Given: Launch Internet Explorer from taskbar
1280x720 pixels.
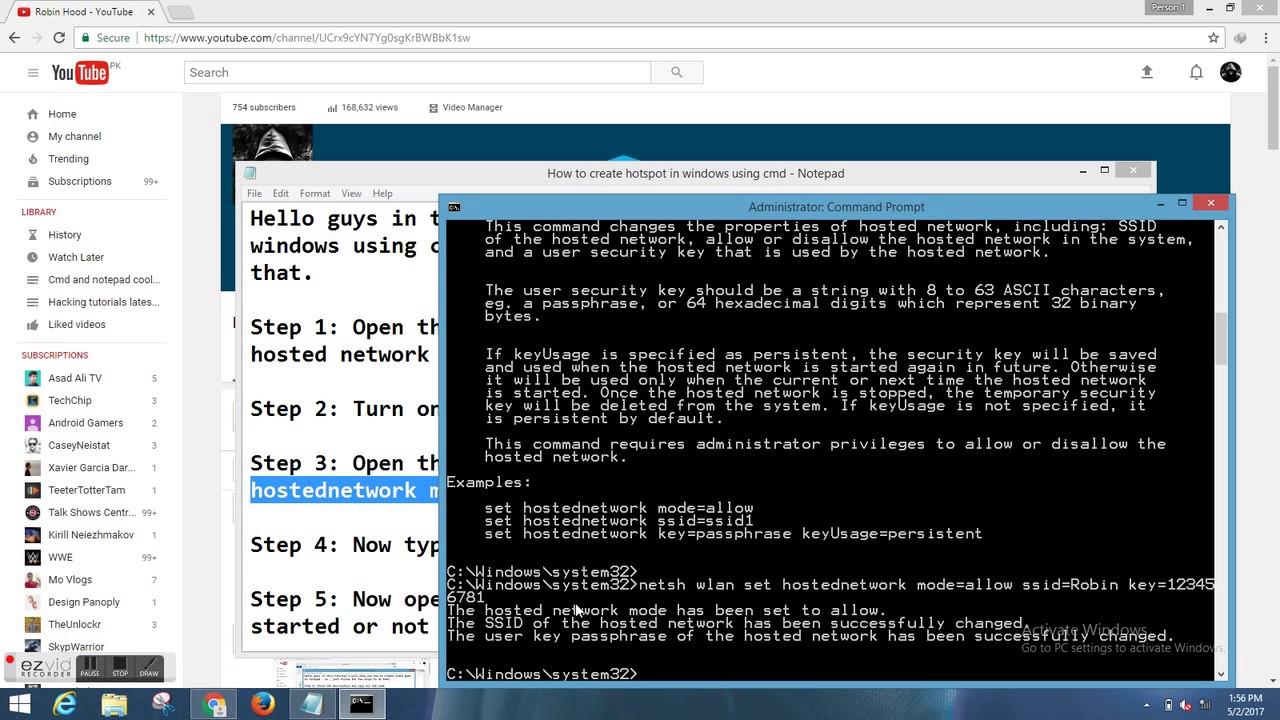Looking at the screenshot, I should 65,705.
